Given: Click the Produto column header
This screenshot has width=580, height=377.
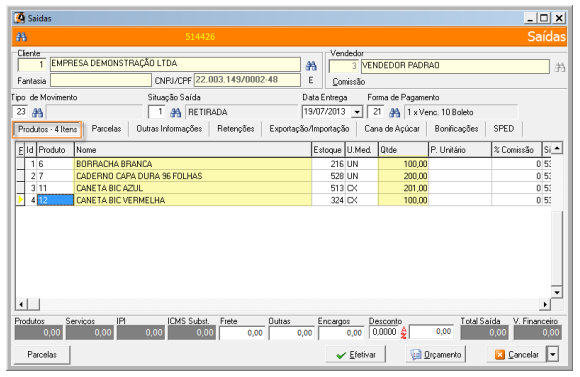Looking at the screenshot, I should [x=55, y=150].
